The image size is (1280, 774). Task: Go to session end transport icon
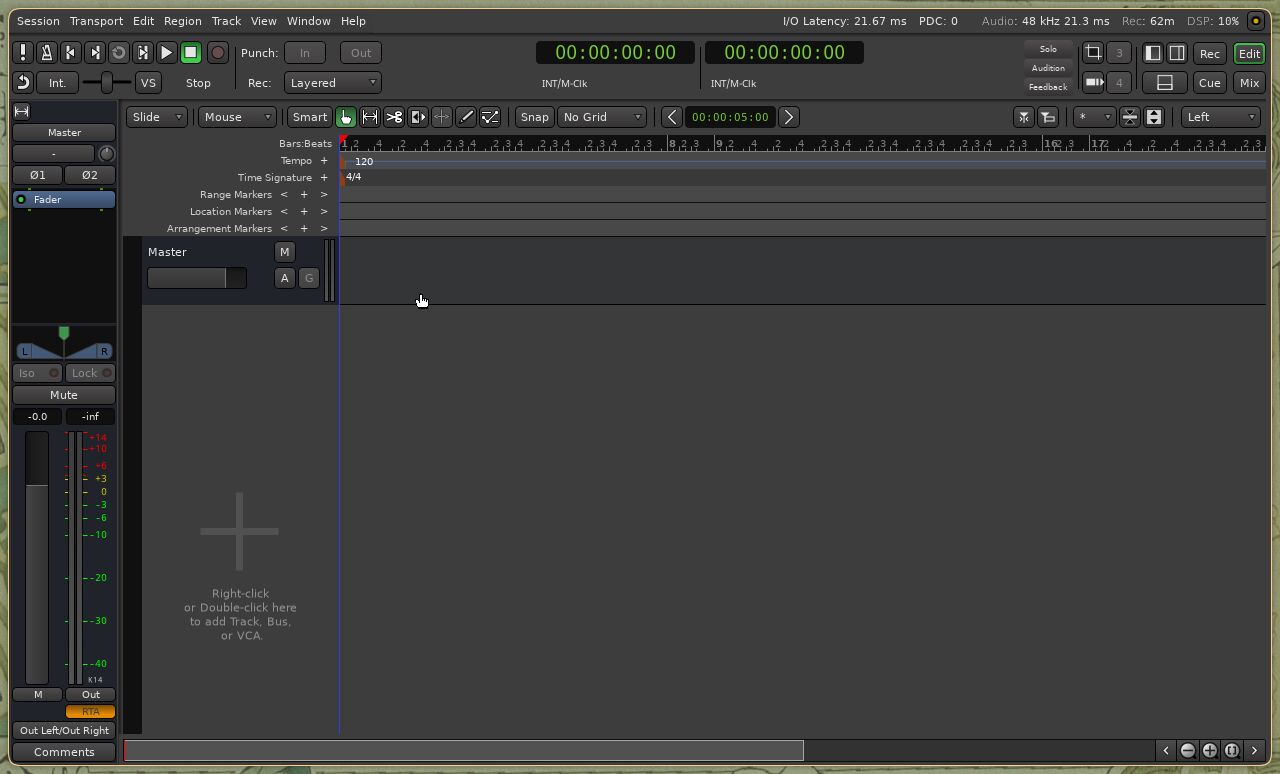coord(95,53)
